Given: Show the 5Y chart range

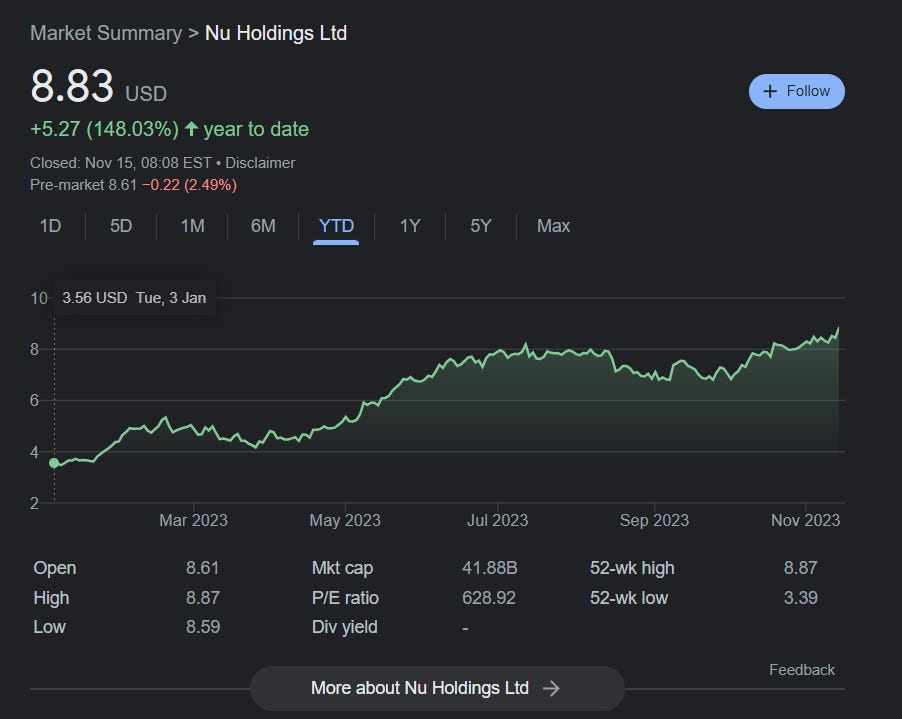Looking at the screenshot, I should 481,226.
